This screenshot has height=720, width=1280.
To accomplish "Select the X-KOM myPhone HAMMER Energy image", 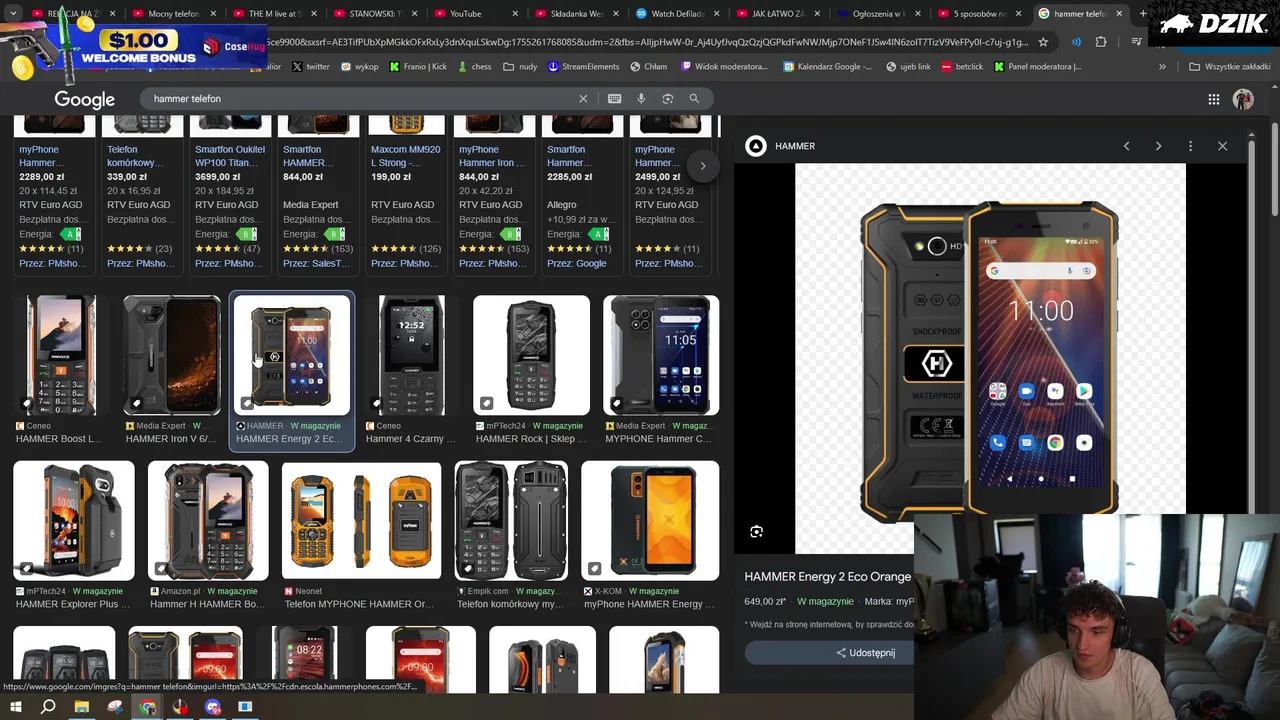I will coord(650,521).
